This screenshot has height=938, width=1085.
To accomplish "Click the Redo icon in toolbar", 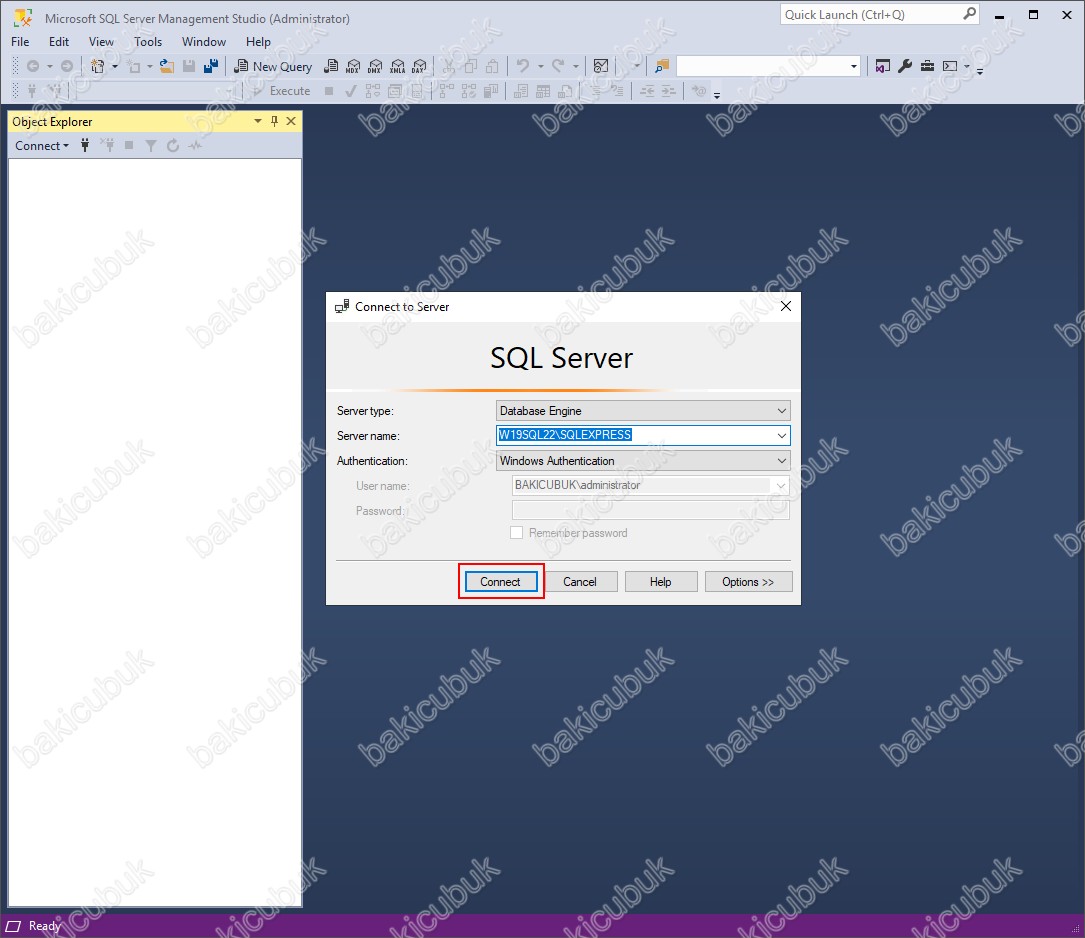I will point(558,66).
